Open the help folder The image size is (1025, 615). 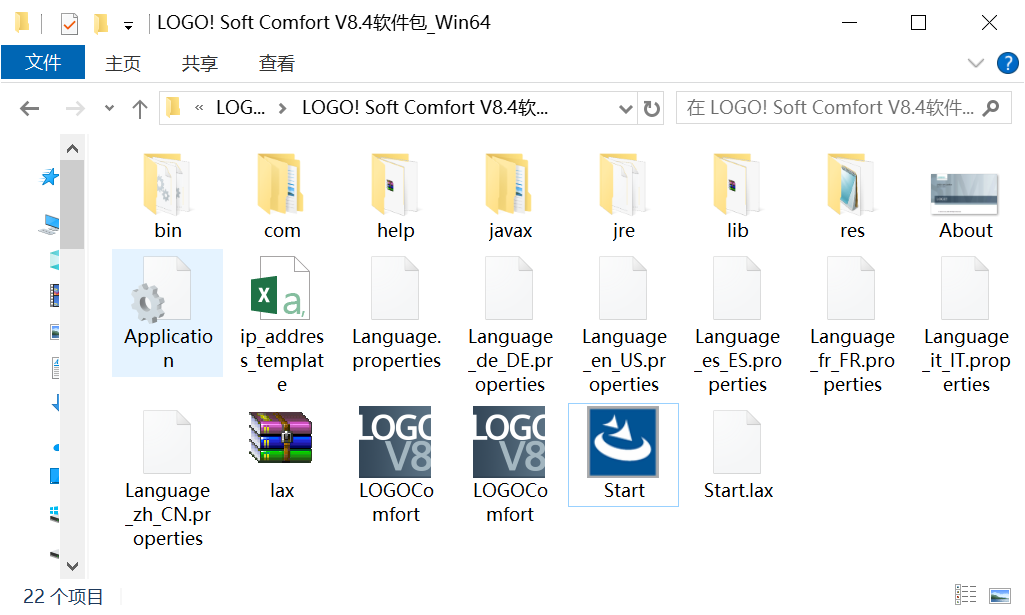395,197
